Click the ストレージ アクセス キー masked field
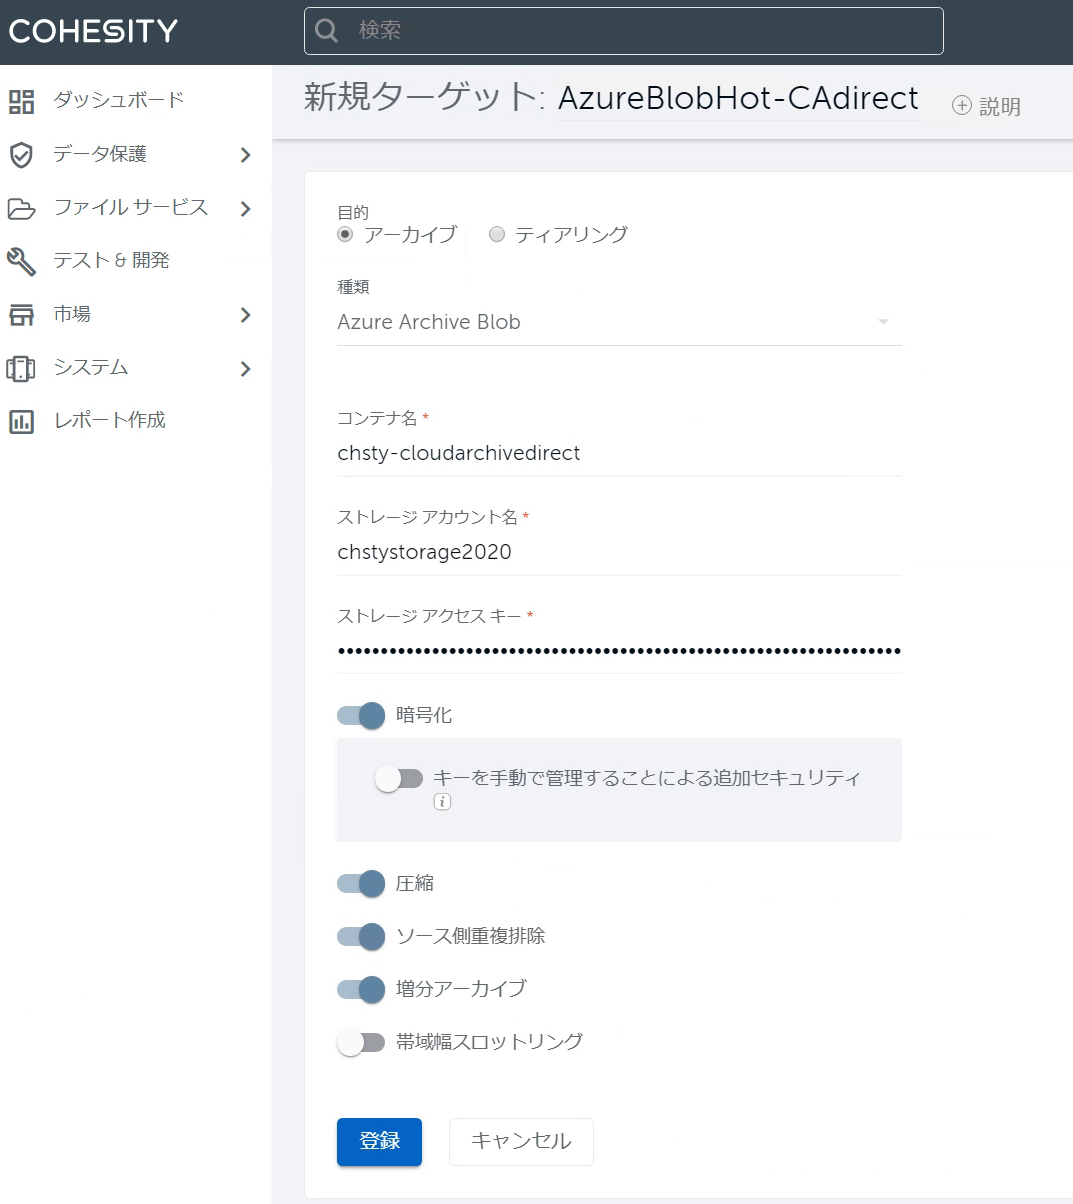 [619, 651]
